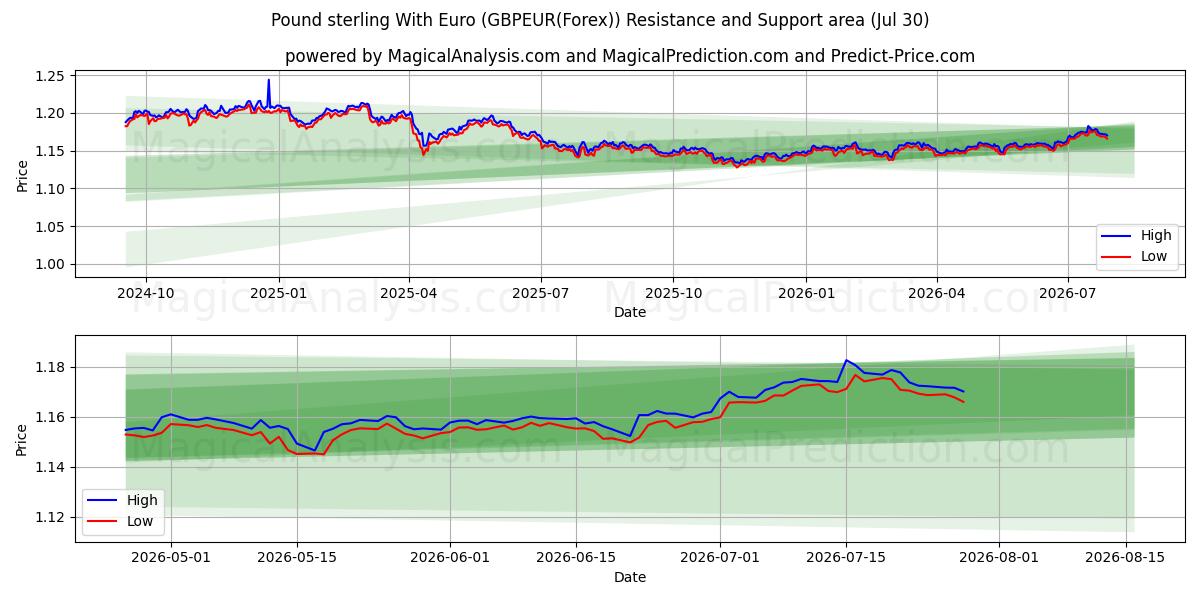Click the 'powered by MagicalAnalysis.com' subtitle
The image size is (1200, 600).
(x=630, y=56)
